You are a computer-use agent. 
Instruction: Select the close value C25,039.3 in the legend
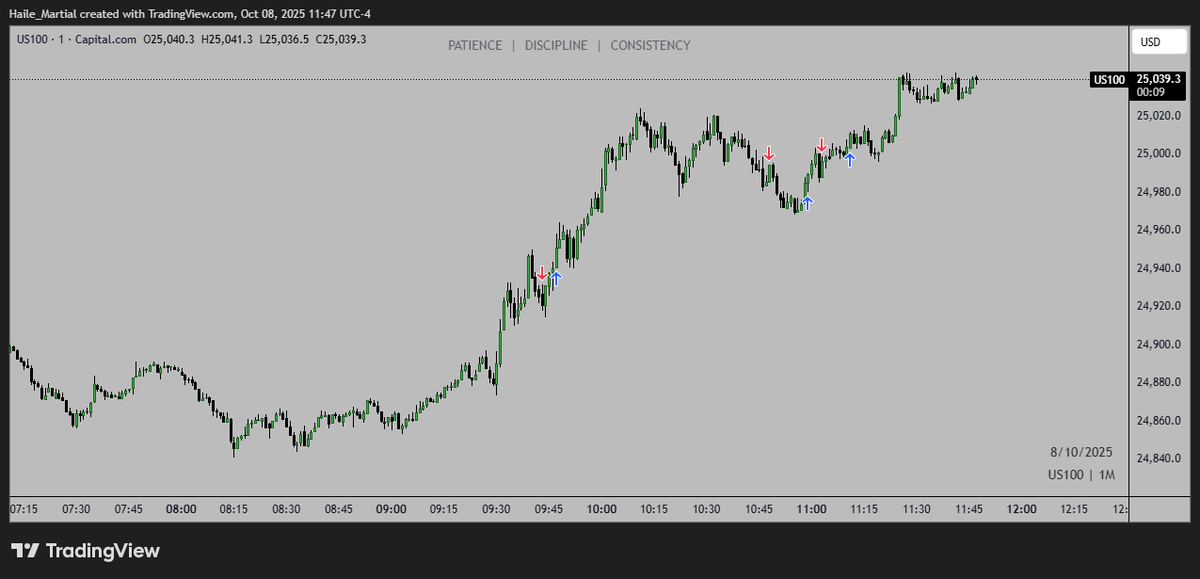click(x=340, y=39)
